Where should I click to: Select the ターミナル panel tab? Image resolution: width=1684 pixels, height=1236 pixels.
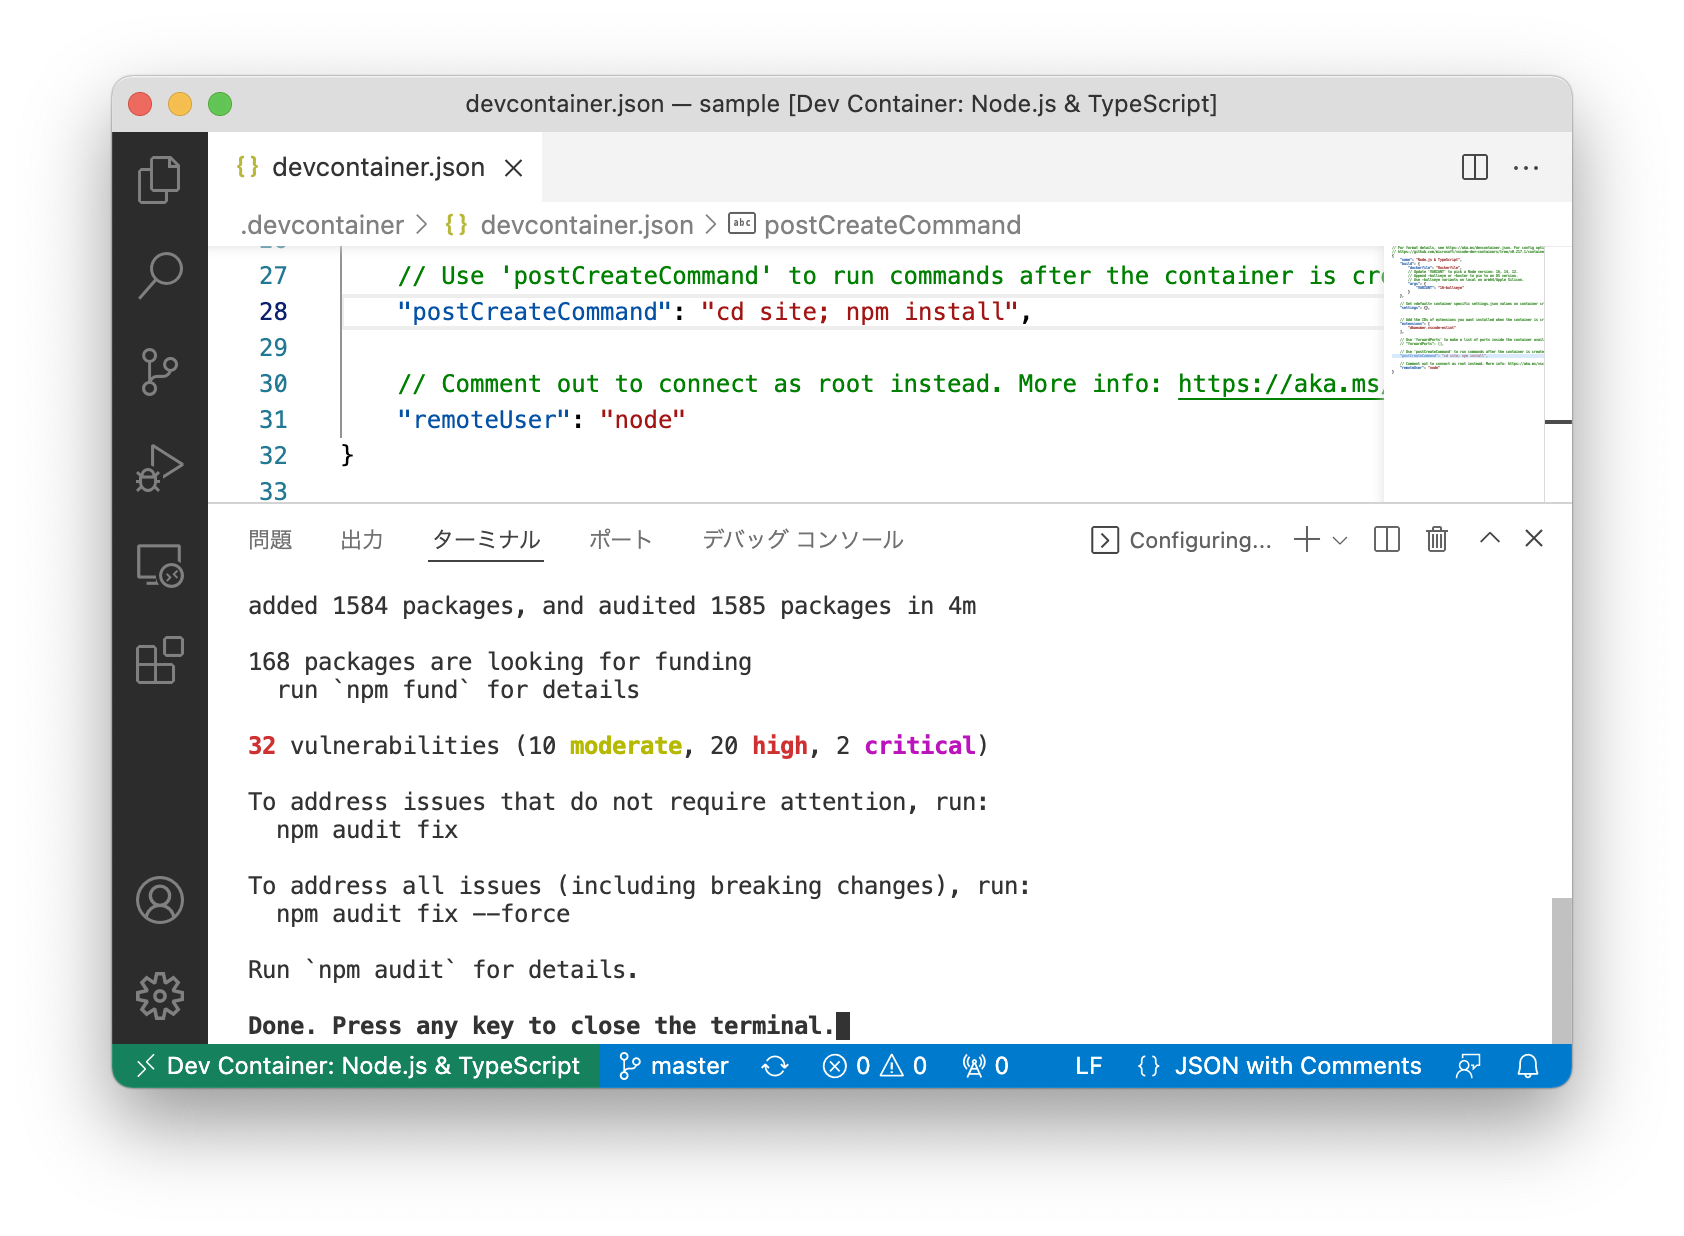pos(486,540)
